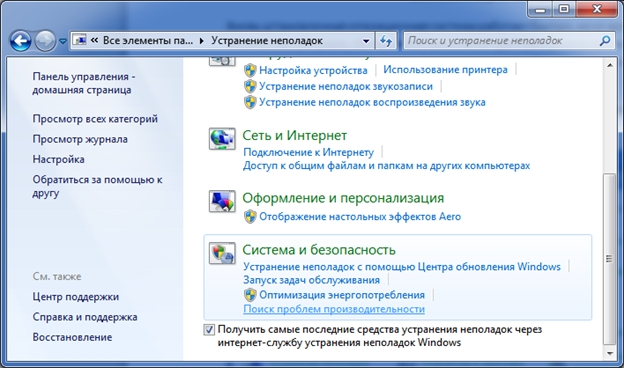Open 'Поиск проблем производительности'
This screenshot has height=368, width=624.
coord(334,309)
